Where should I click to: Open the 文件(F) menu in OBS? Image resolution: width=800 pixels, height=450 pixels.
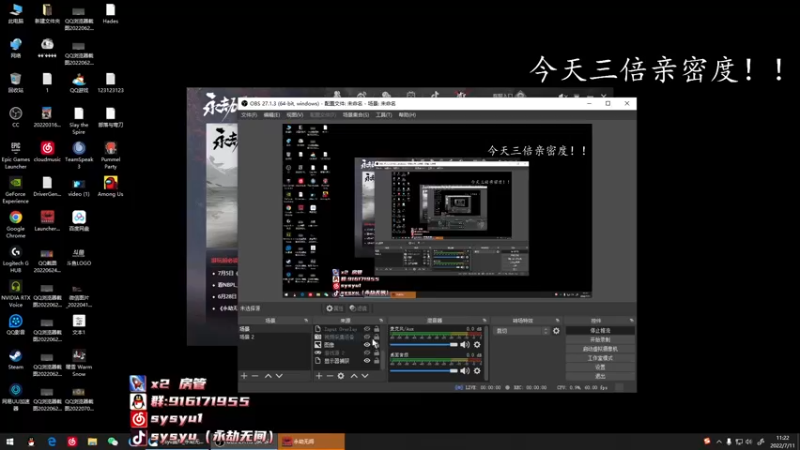point(249,115)
